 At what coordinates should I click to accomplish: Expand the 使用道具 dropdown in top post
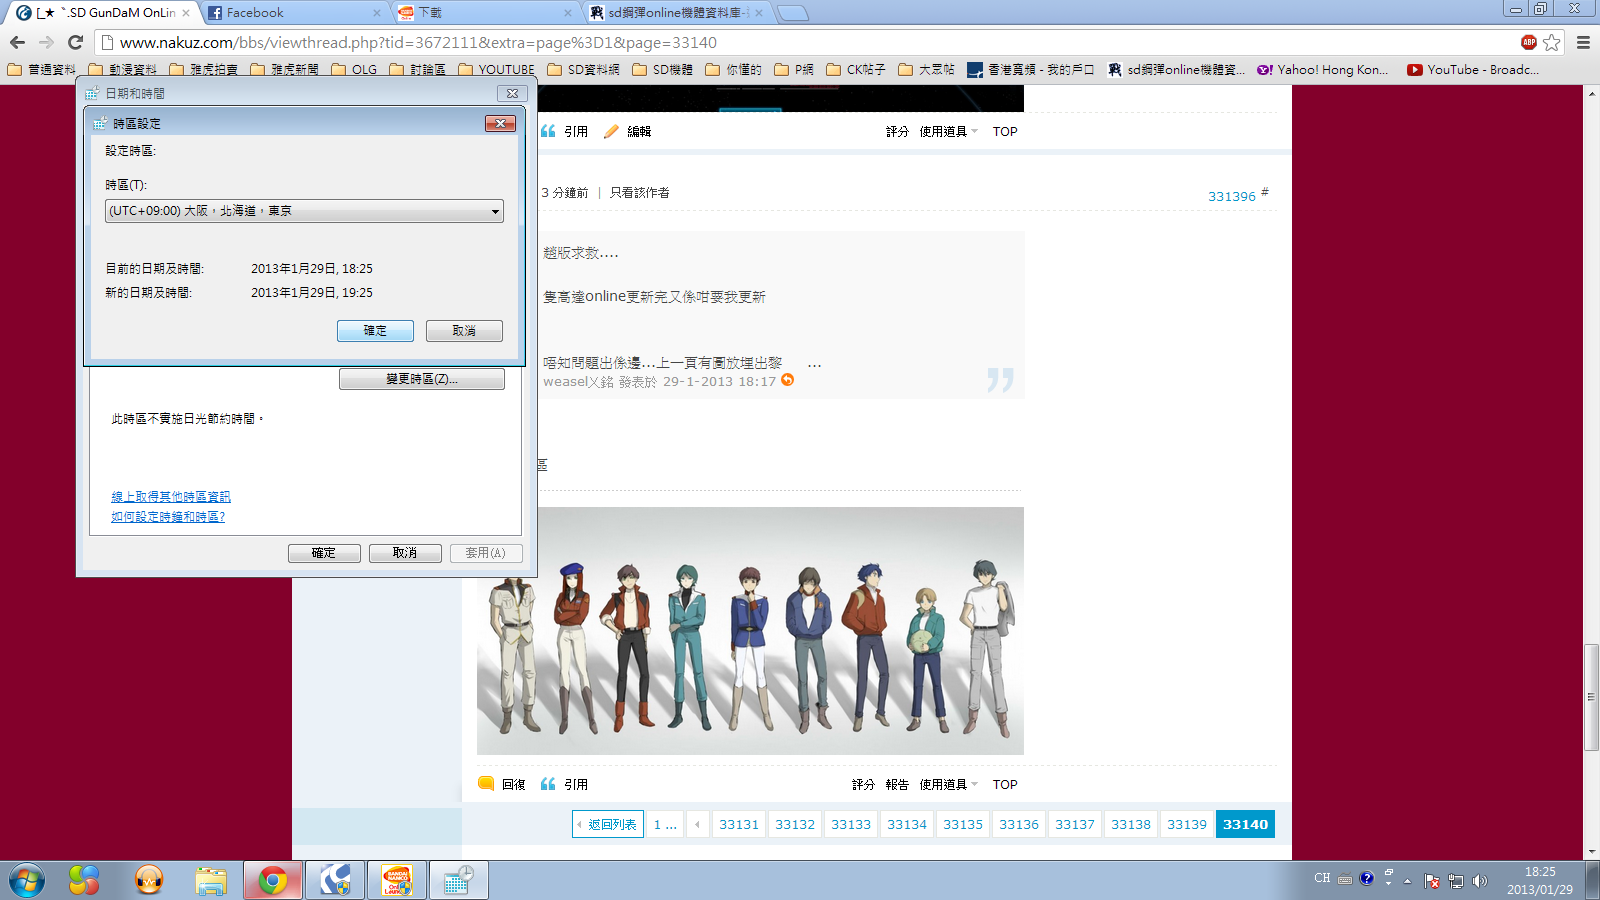[x=948, y=131]
